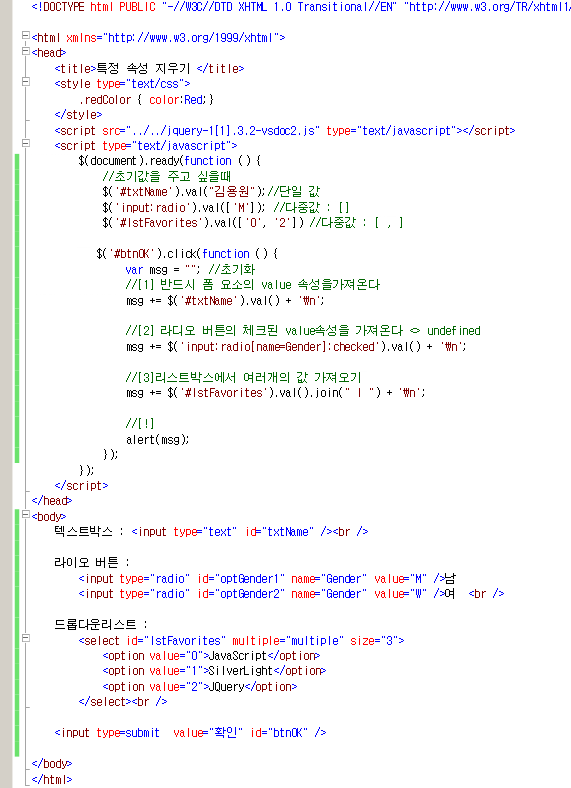
Task: Click the label text '드롭다운리스트 :'
Action: pyautogui.click(x=101, y=625)
